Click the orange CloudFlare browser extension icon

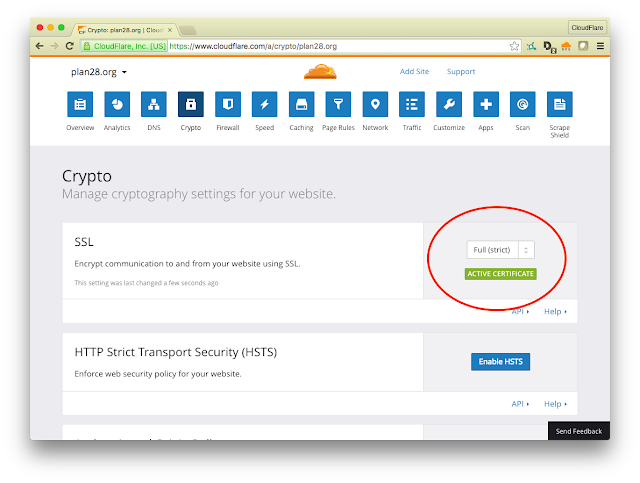click(x=566, y=46)
